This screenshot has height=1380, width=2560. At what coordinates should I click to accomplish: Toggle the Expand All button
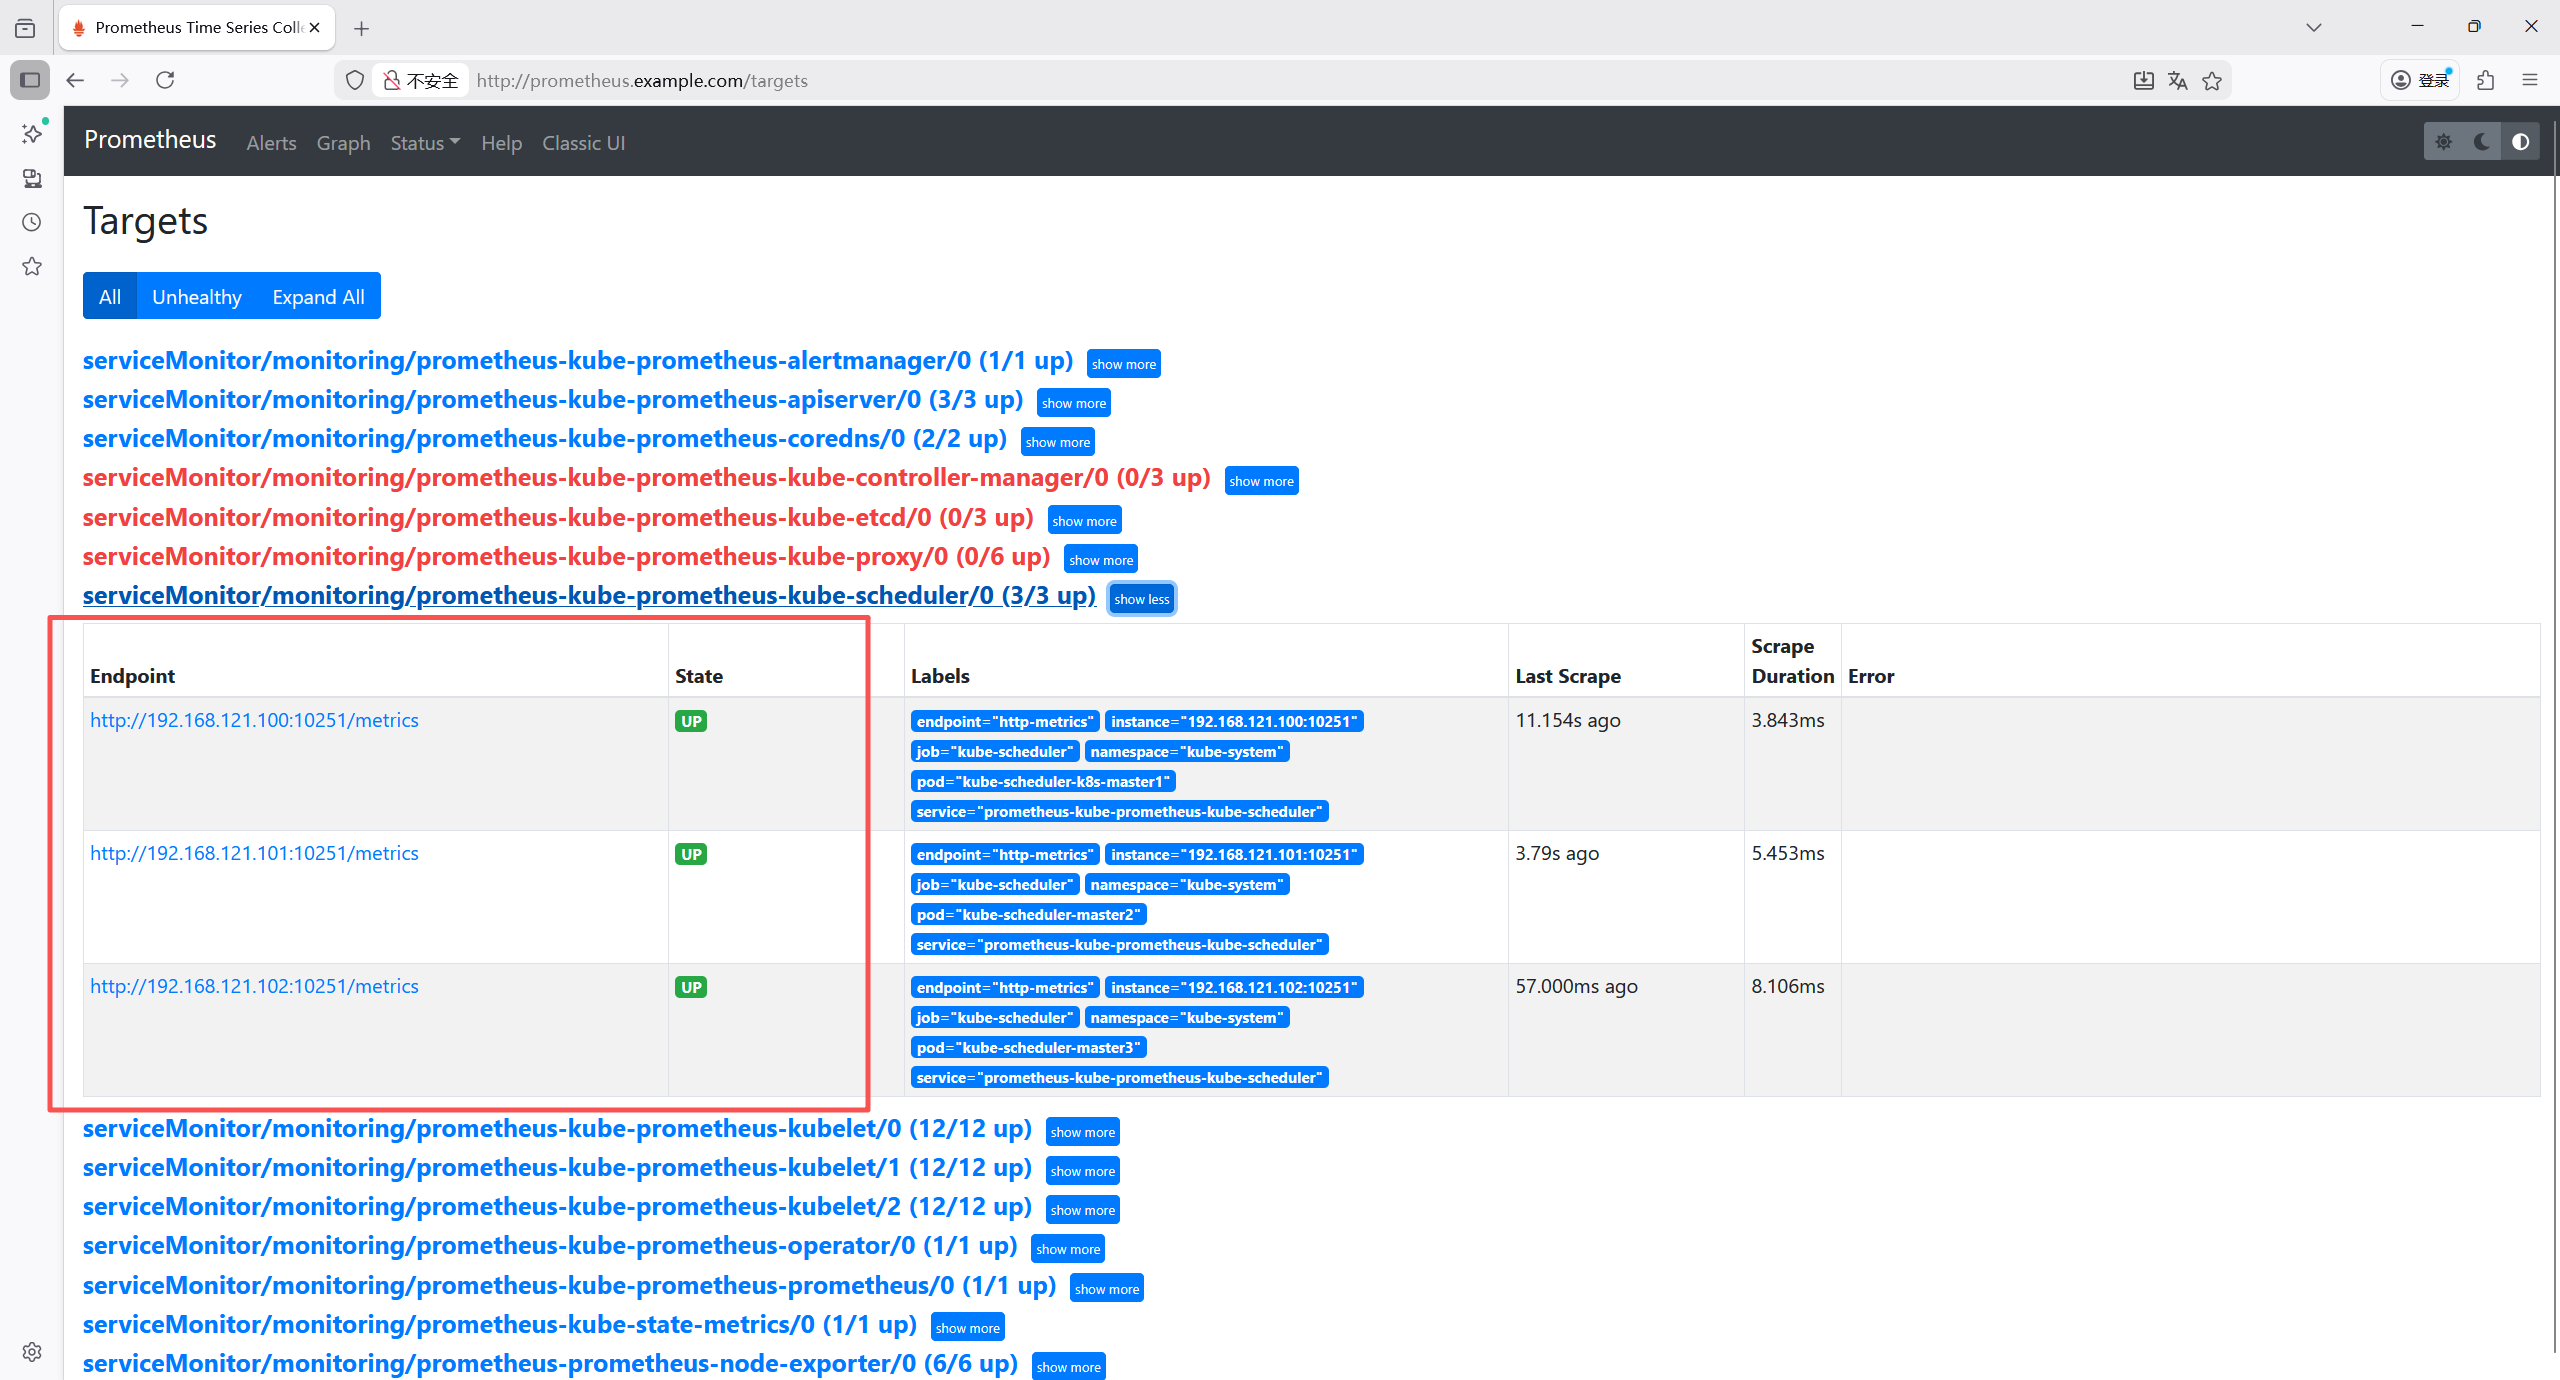pos(318,297)
